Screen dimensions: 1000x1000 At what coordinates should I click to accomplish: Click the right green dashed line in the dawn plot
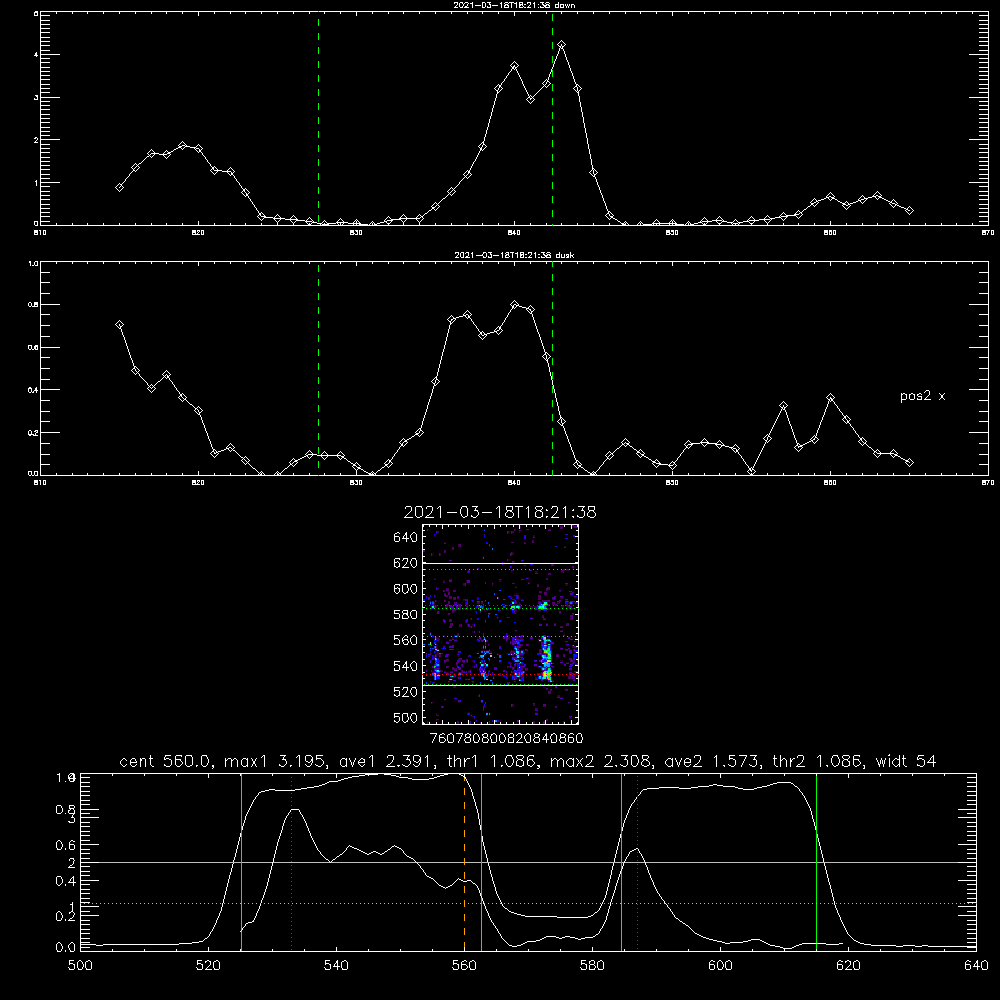[x=552, y=118]
